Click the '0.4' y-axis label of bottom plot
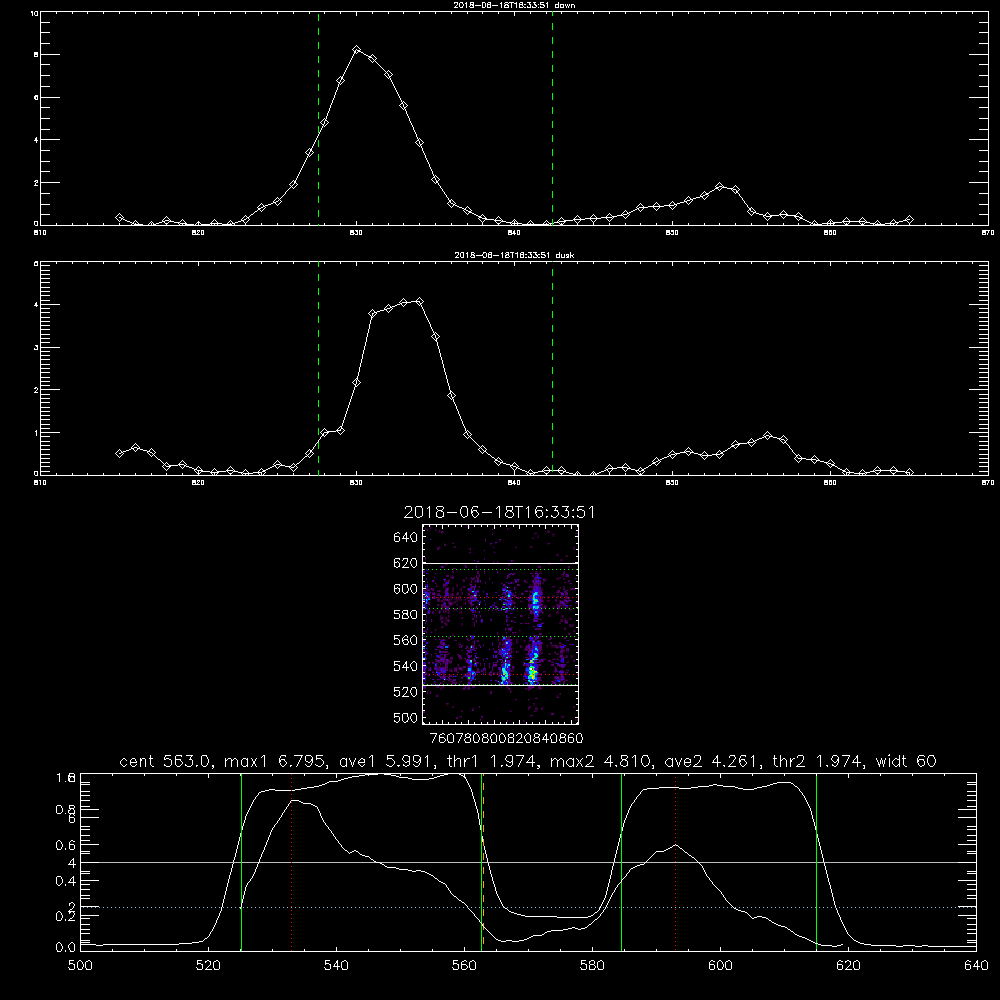1000x1000 pixels. tap(66, 881)
